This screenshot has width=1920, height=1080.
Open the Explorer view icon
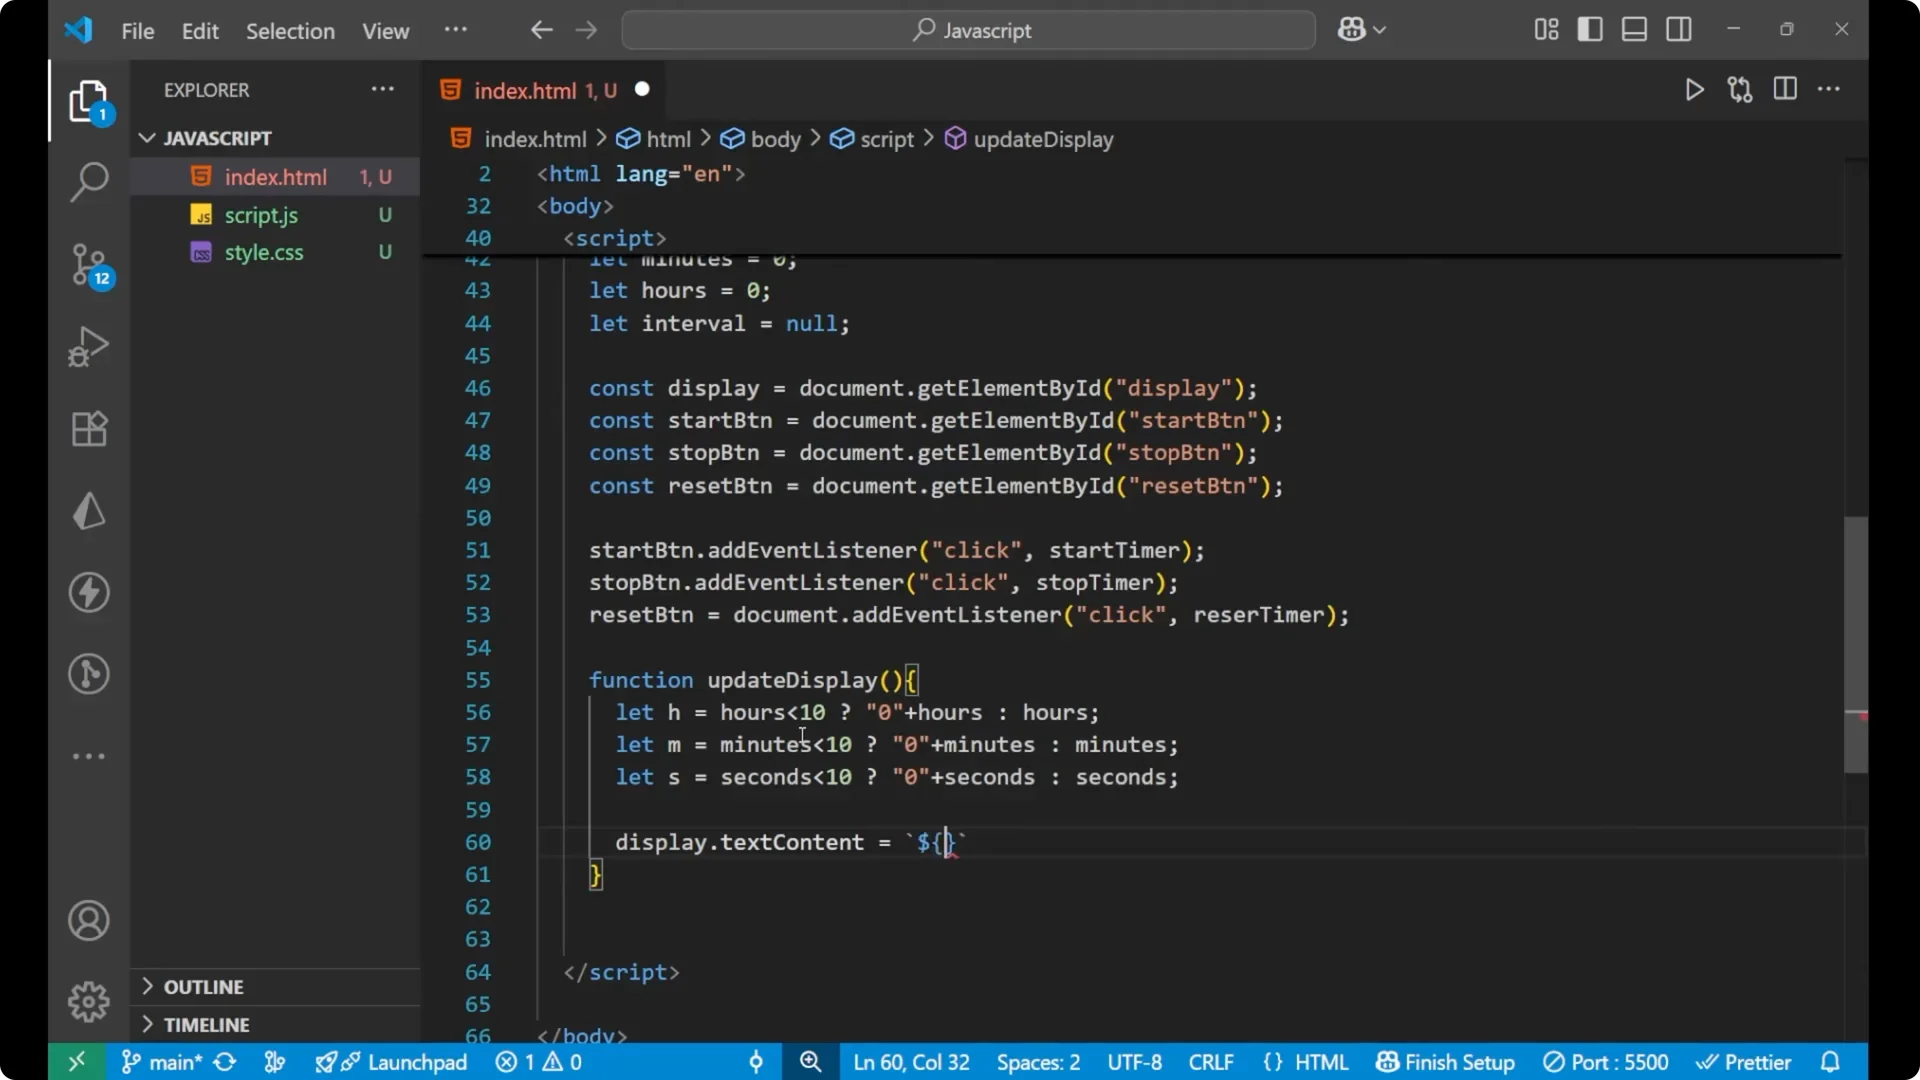pos(88,100)
